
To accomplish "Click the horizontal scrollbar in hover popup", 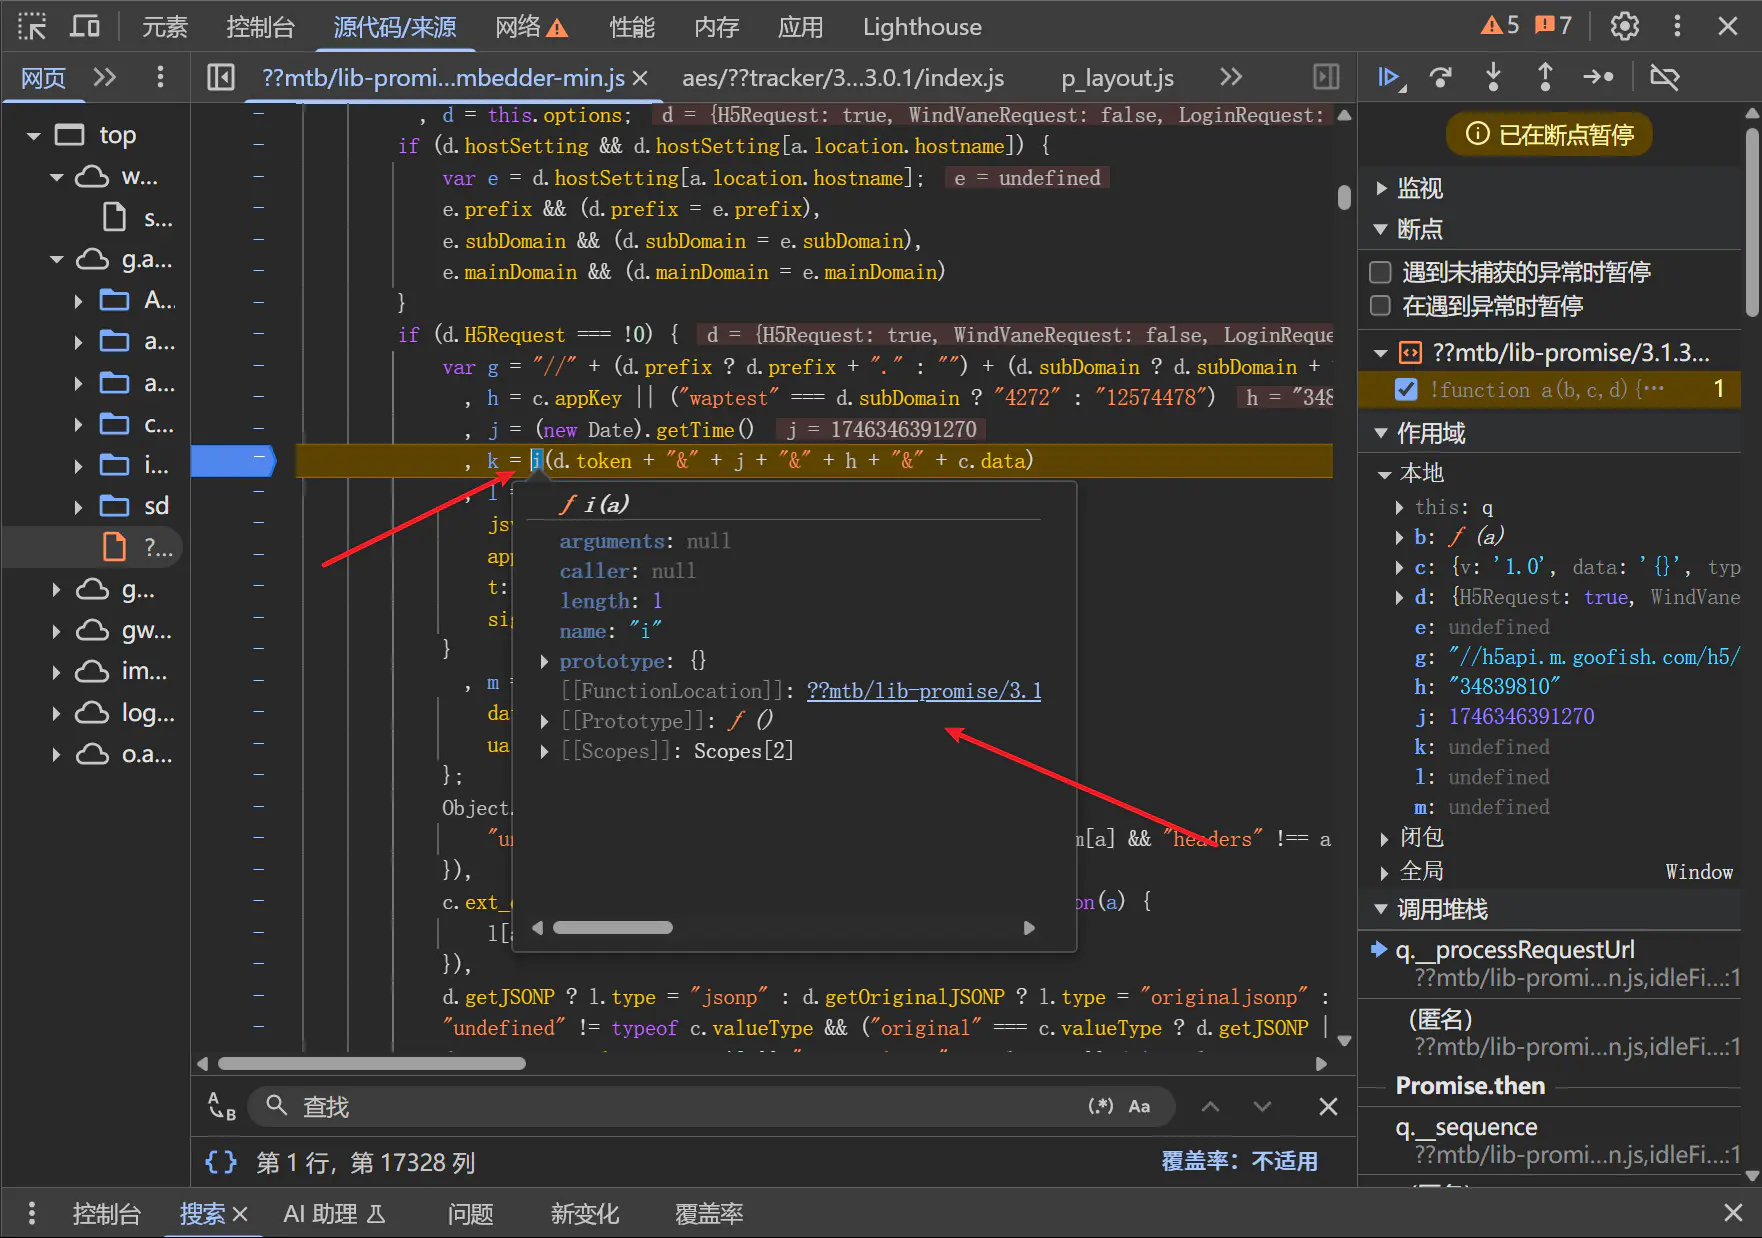I will coord(613,928).
